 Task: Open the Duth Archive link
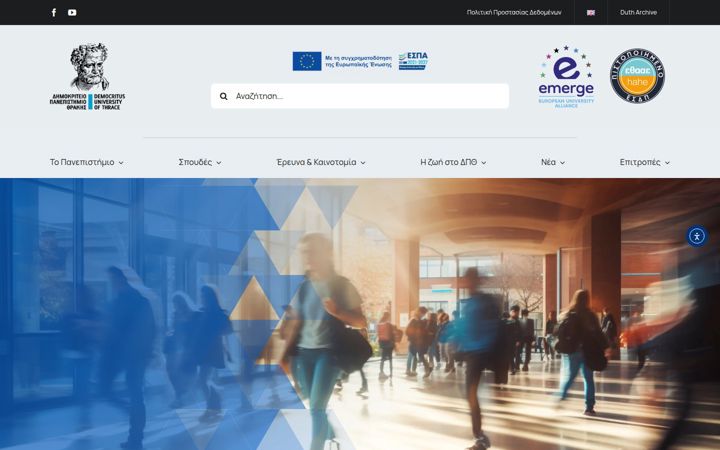(638, 12)
